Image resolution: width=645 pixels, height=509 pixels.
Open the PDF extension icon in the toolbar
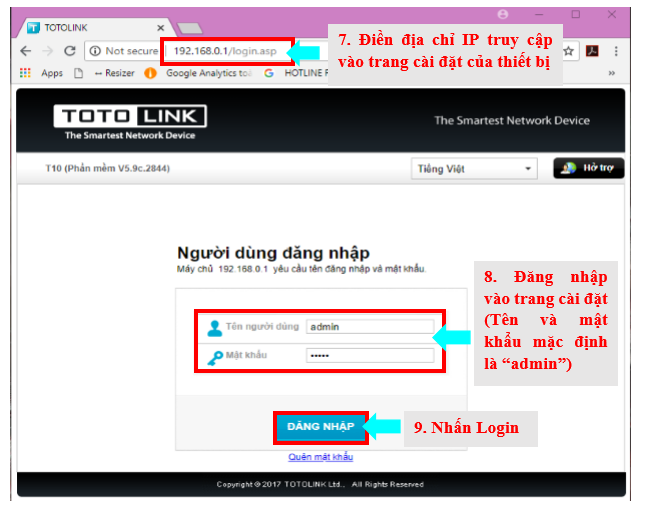[x=592, y=51]
